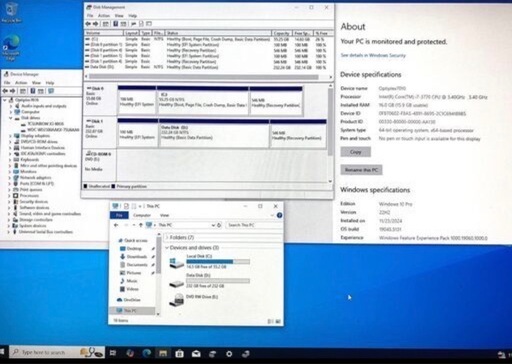
Task: Select OneDrive in This PC sidebar
Action: click(132, 300)
